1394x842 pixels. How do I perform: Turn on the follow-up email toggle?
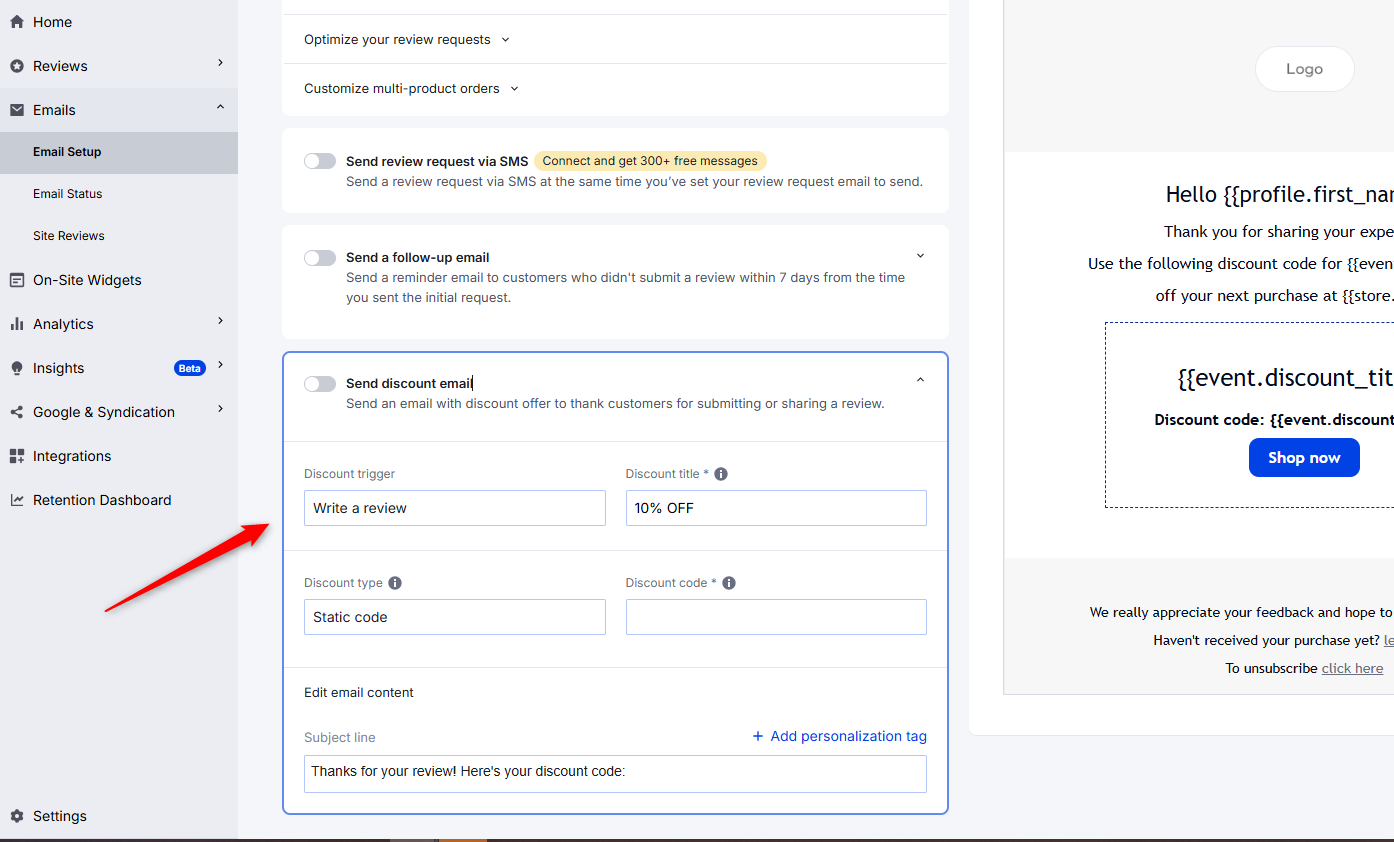coord(320,258)
